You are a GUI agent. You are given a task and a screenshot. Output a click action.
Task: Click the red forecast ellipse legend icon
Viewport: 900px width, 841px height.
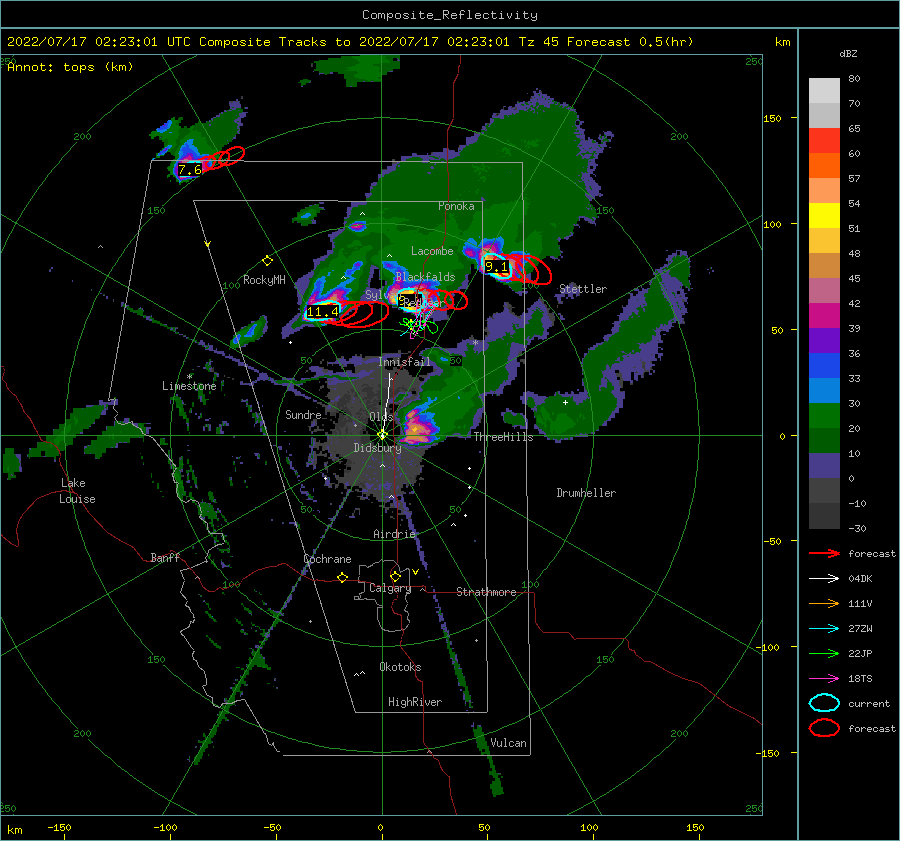tap(824, 728)
